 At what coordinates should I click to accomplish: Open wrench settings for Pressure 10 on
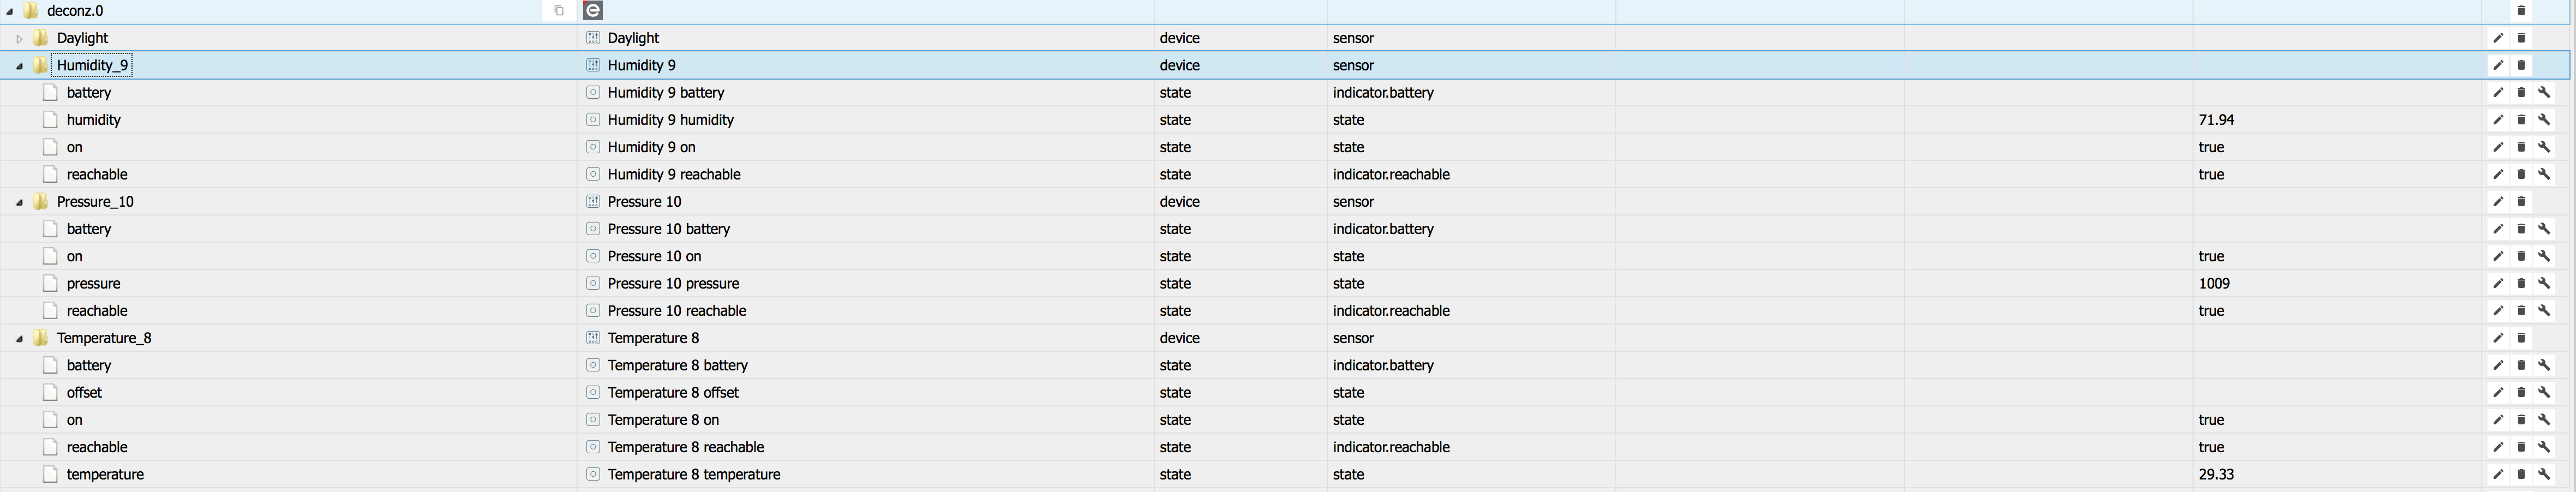(2545, 256)
